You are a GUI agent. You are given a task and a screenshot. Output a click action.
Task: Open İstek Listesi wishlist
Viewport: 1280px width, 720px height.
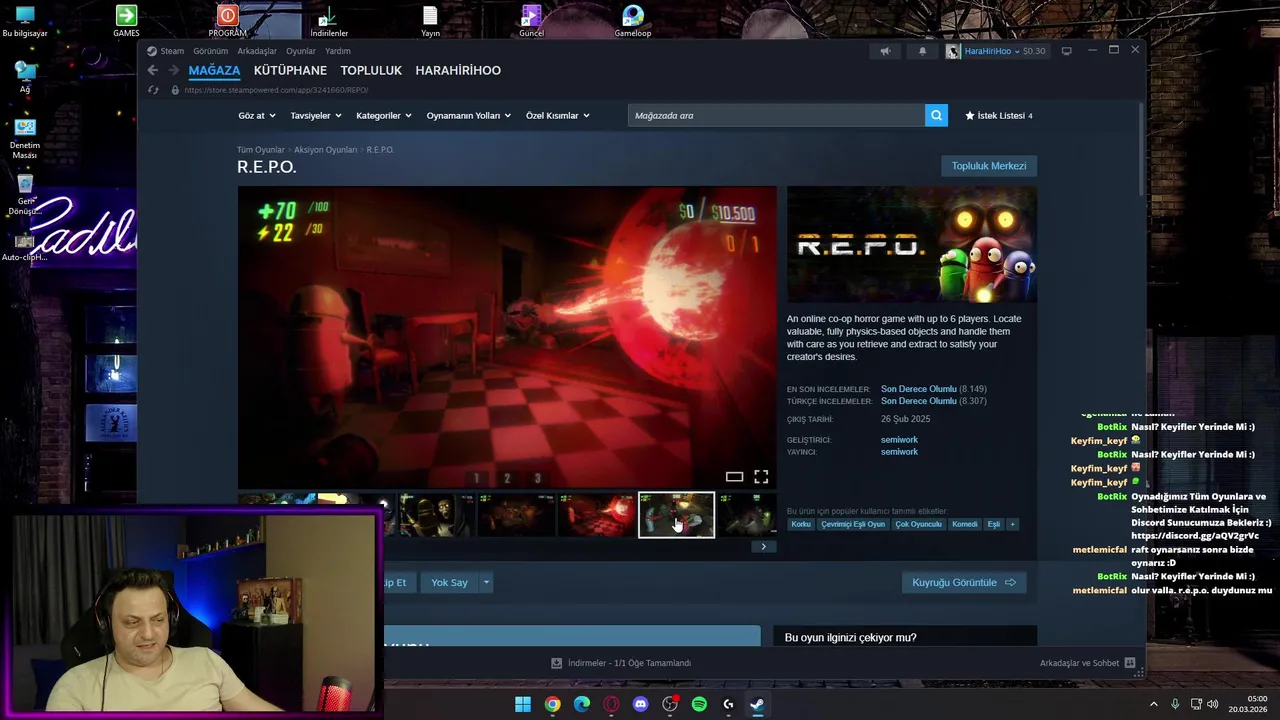[998, 115]
